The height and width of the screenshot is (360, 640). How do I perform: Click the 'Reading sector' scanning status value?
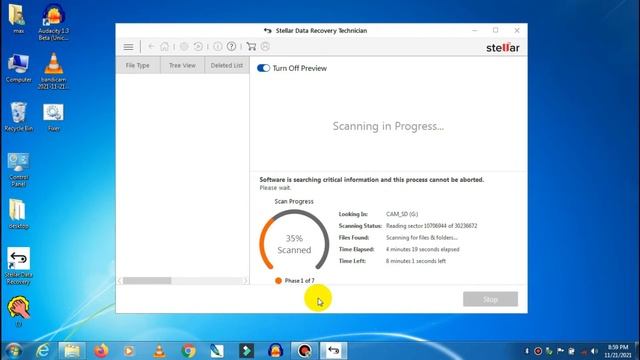[431, 226]
